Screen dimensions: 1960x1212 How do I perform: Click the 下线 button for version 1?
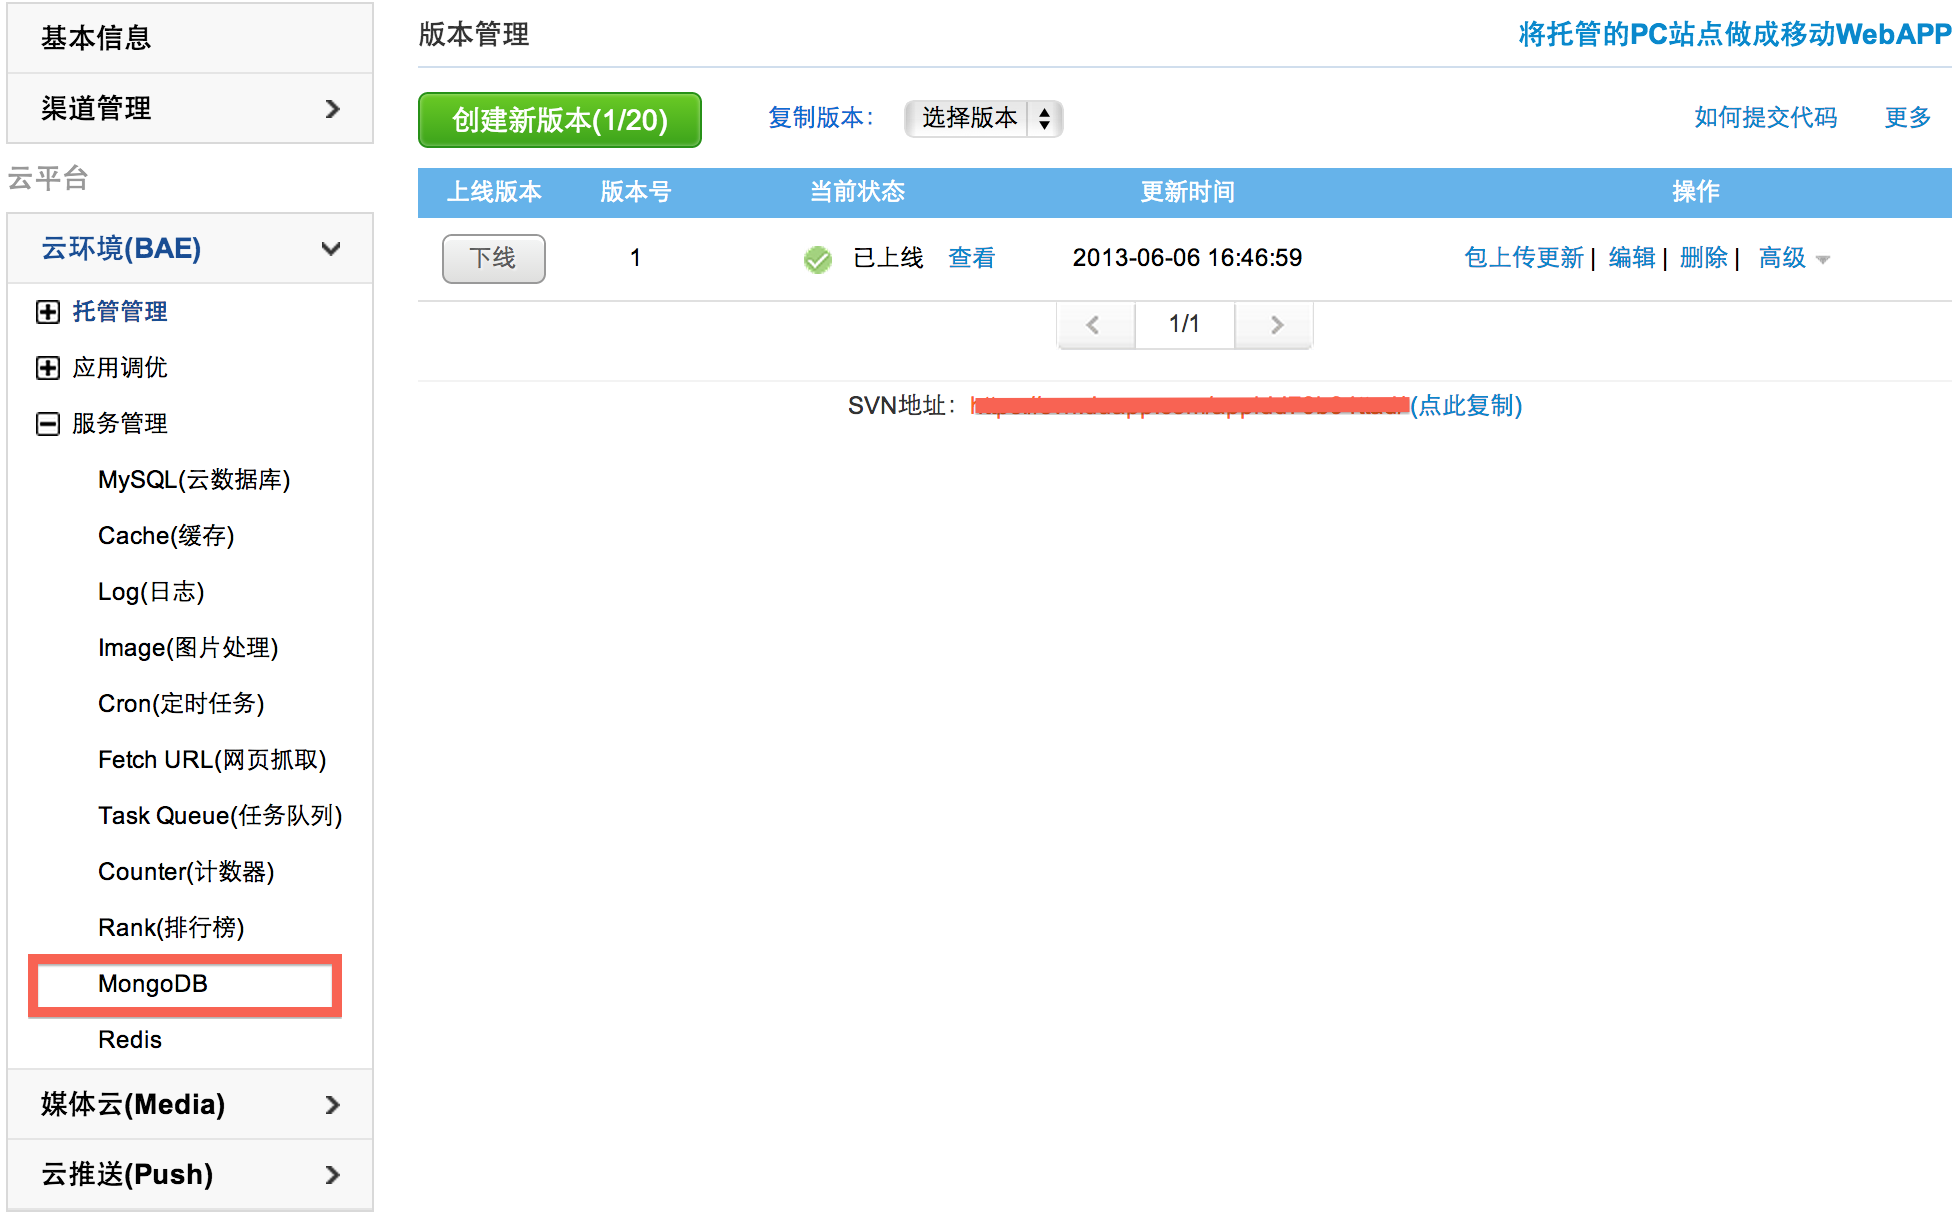[x=493, y=259]
